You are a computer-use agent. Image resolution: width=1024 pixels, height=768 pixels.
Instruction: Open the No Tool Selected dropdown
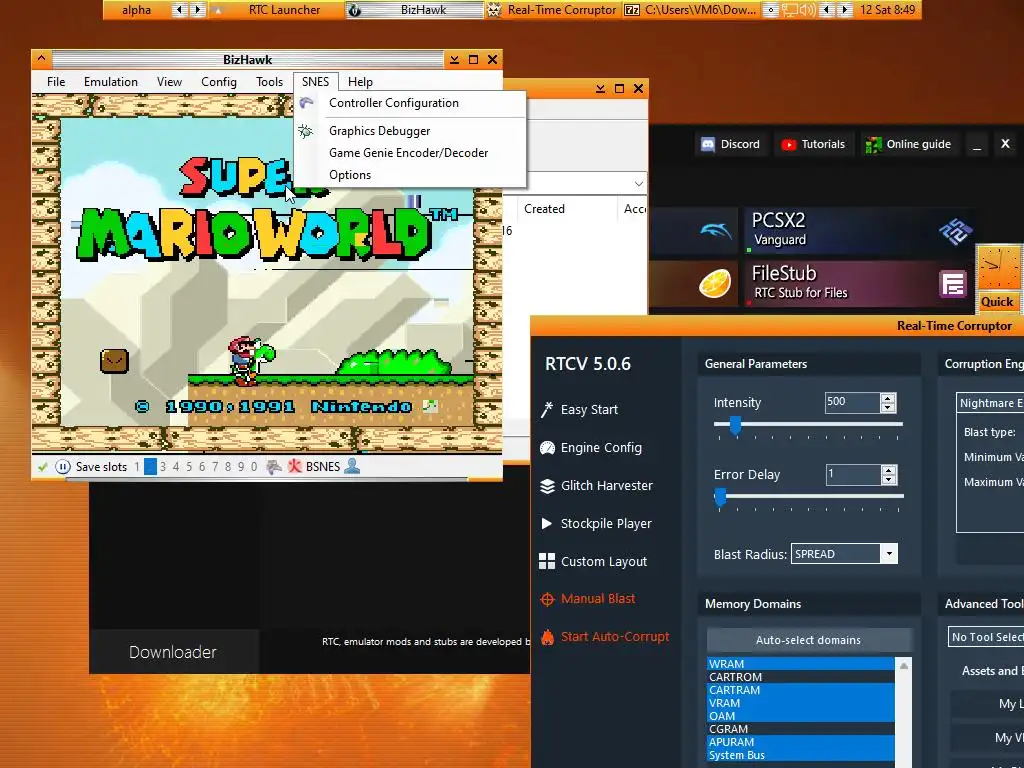pyautogui.click(x=986, y=637)
